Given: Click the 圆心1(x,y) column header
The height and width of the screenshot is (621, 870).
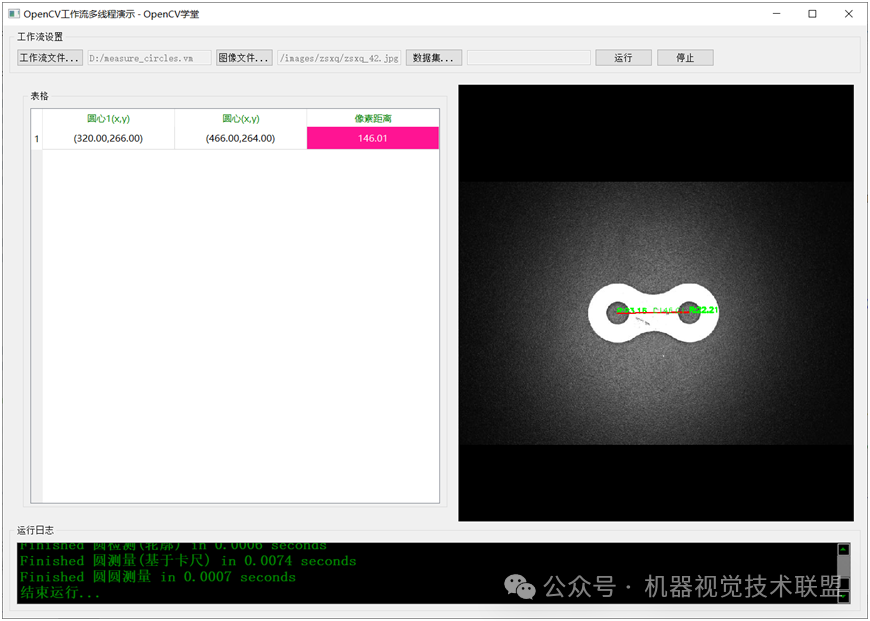Looking at the screenshot, I should 108,118.
